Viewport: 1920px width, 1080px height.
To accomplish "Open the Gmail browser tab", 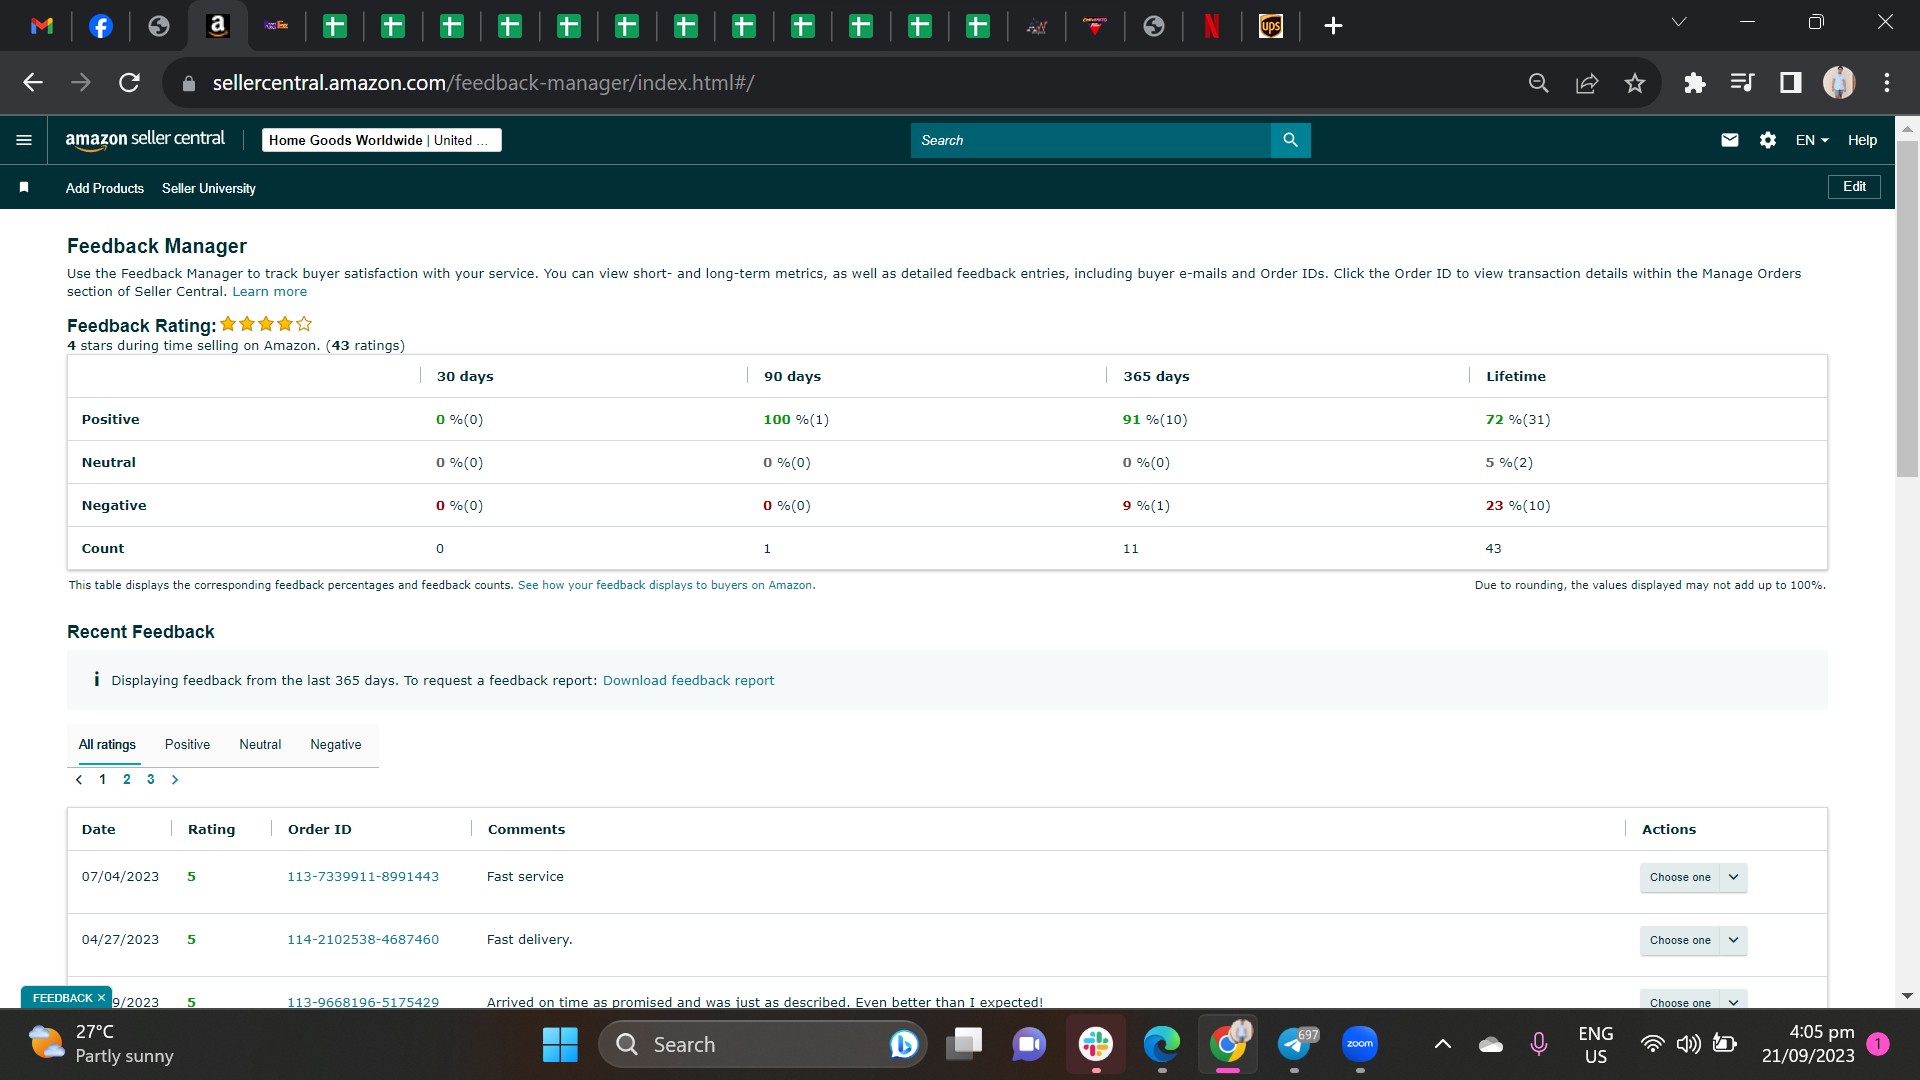I will (x=42, y=26).
